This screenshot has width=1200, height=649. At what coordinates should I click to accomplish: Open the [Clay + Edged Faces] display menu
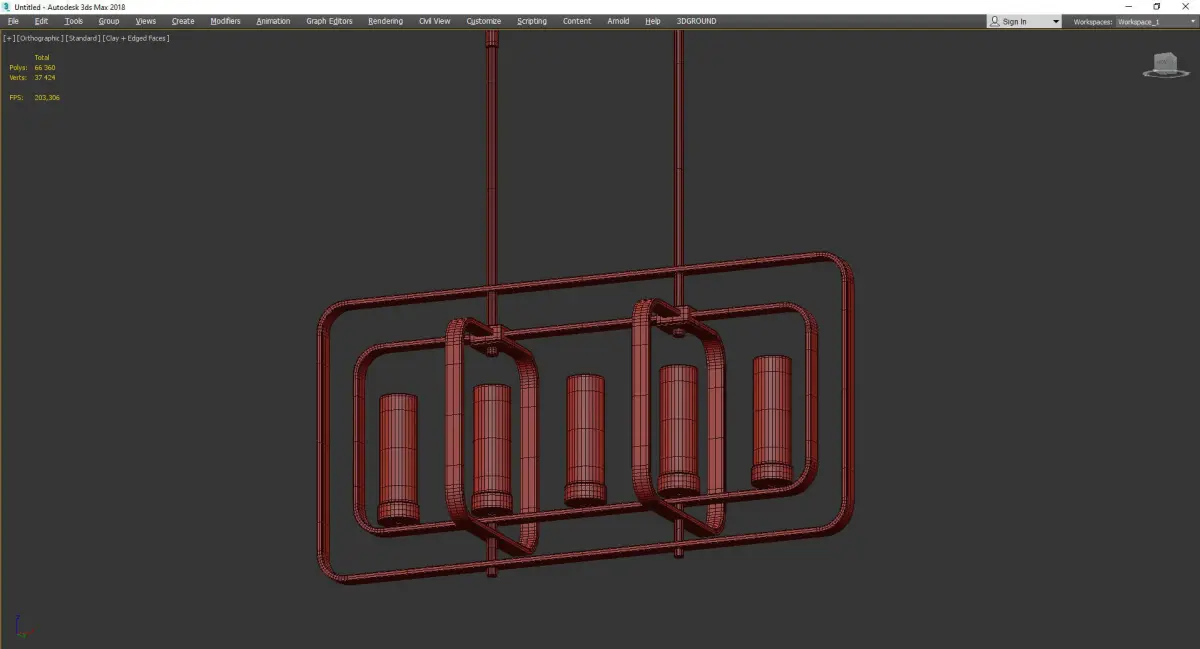tap(135, 38)
